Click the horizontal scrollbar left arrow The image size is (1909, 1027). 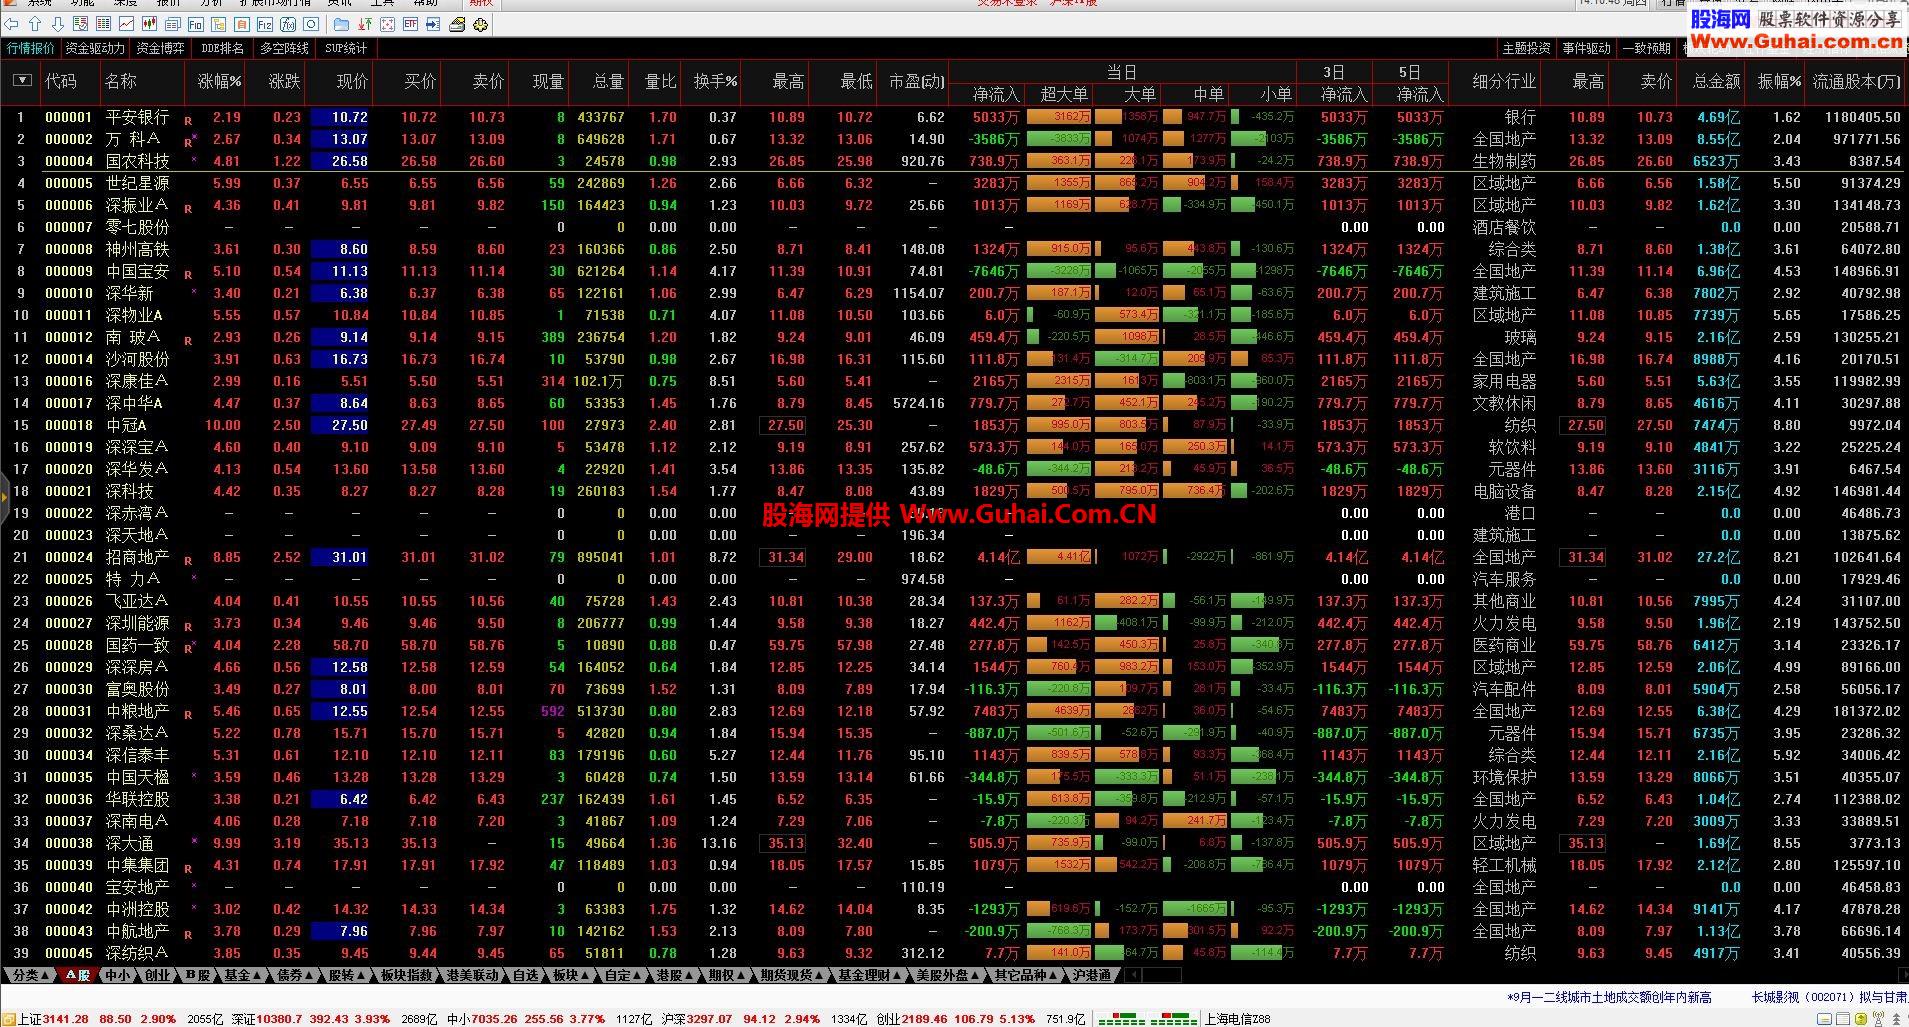tap(1133, 975)
